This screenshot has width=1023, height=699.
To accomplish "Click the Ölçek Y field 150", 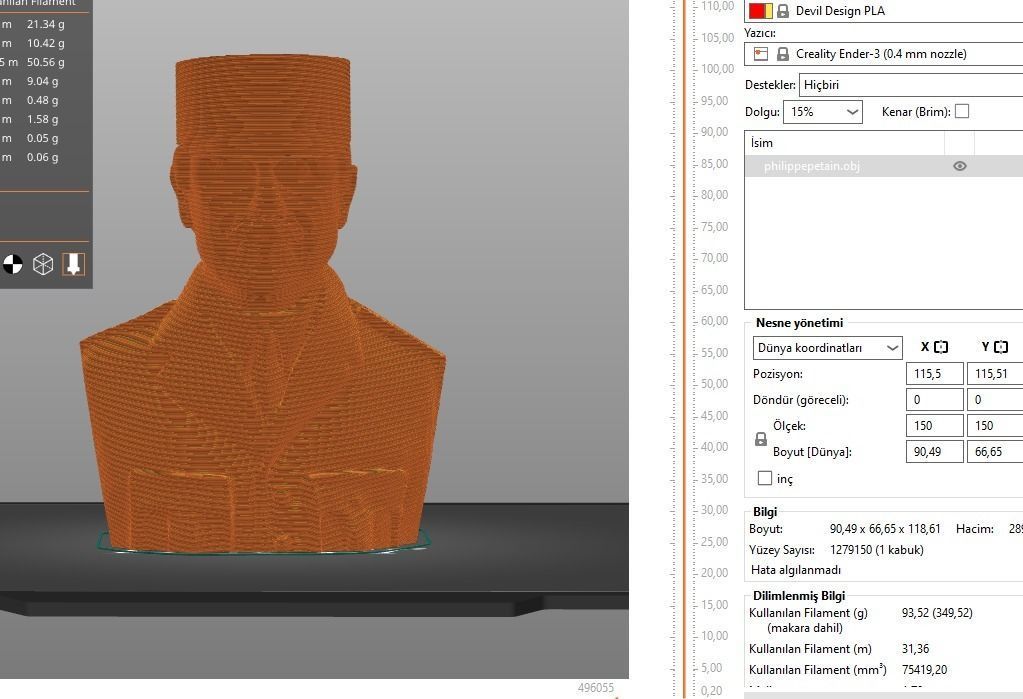I will point(995,426).
